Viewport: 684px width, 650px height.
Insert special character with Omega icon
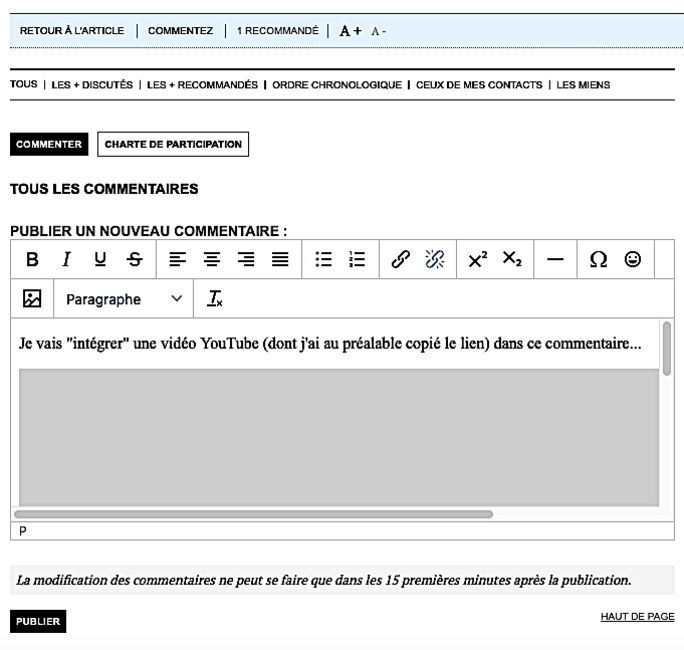(598, 259)
